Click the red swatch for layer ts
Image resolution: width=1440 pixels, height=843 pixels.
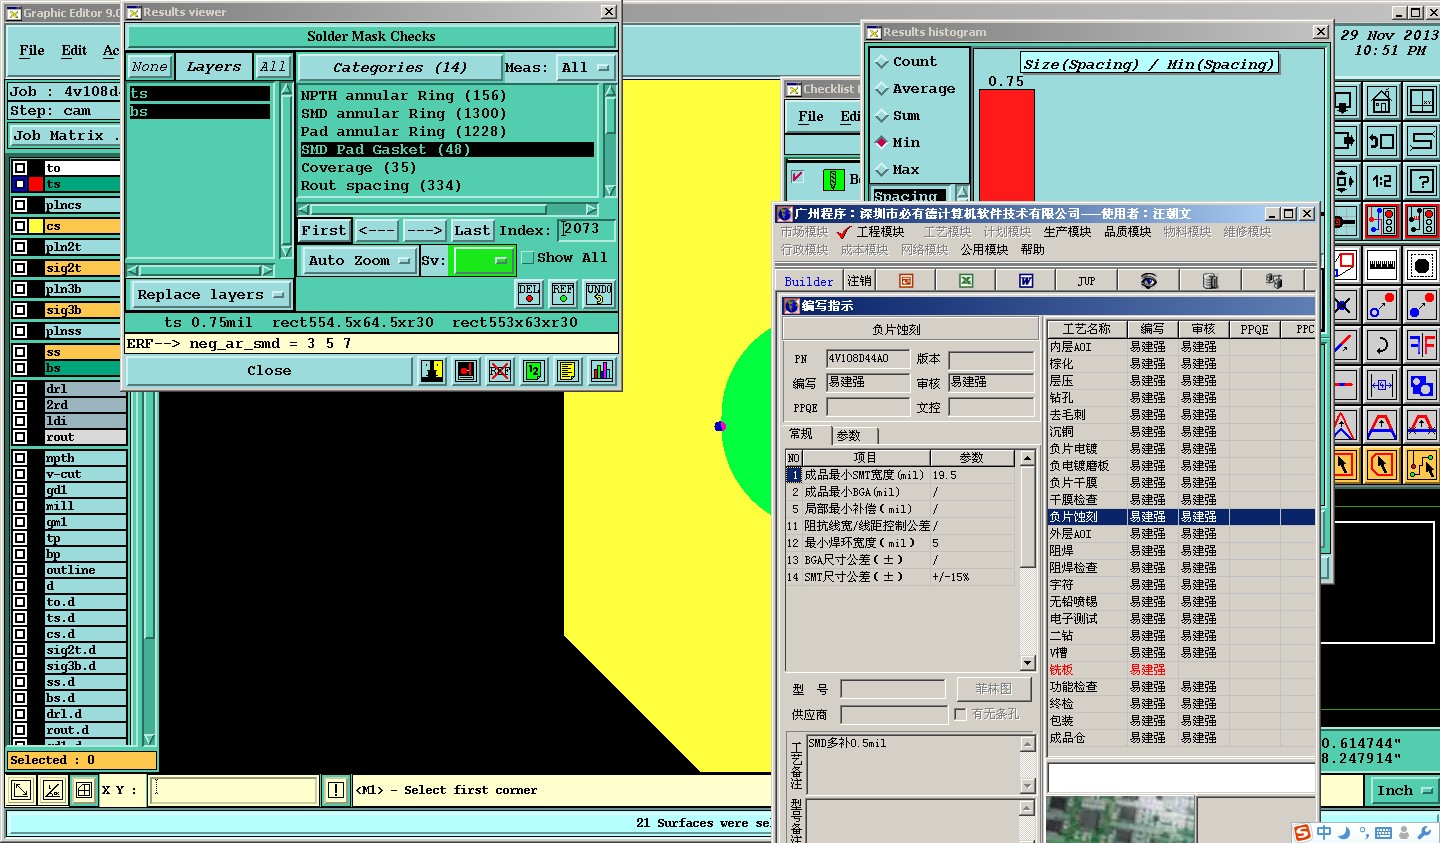tap(36, 184)
